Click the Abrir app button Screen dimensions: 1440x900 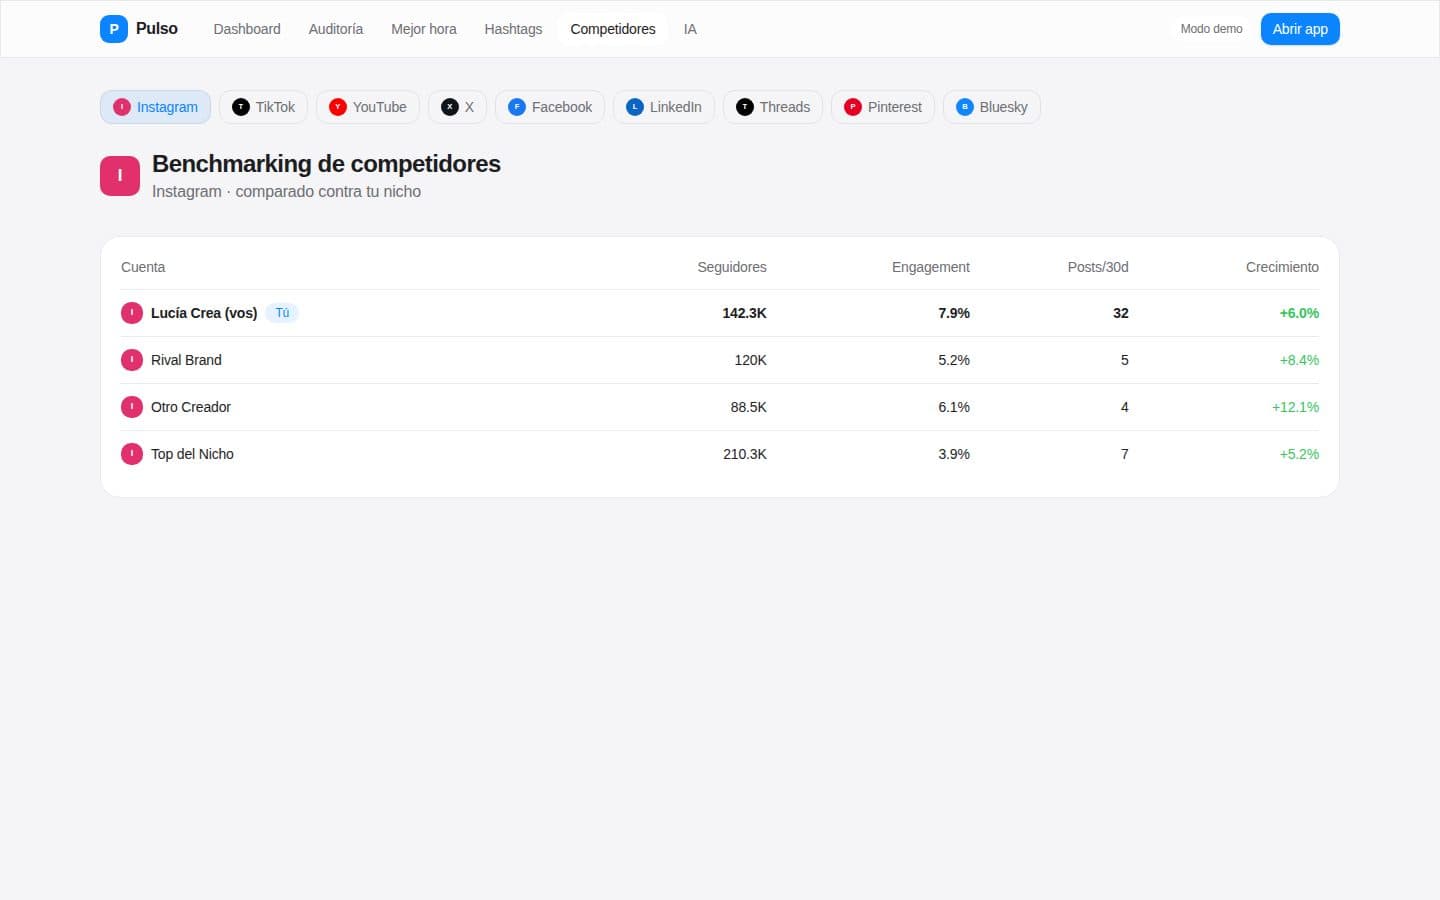coord(1300,29)
